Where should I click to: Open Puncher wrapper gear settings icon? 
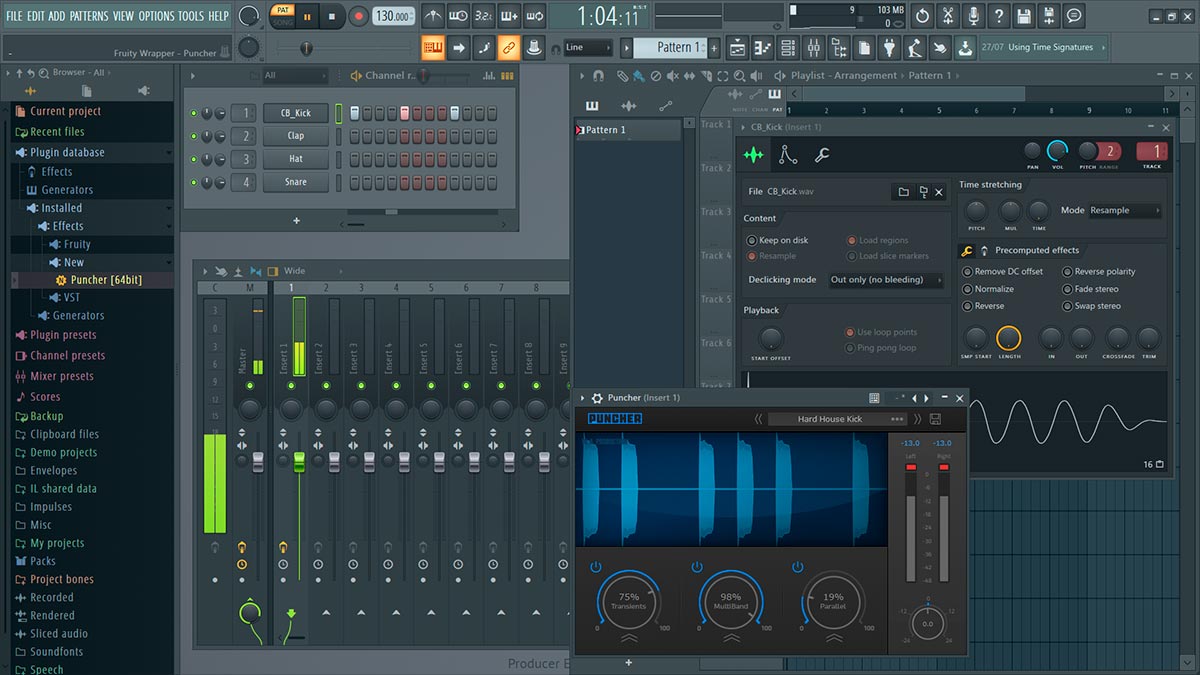pos(597,398)
